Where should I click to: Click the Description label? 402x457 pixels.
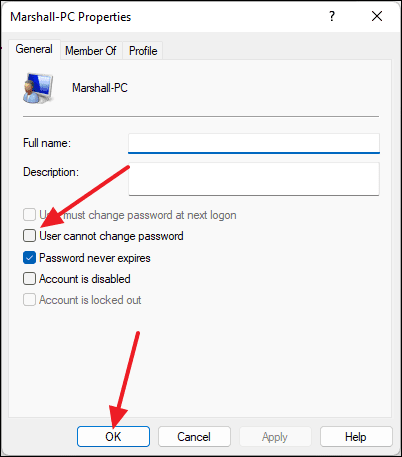coord(51,172)
